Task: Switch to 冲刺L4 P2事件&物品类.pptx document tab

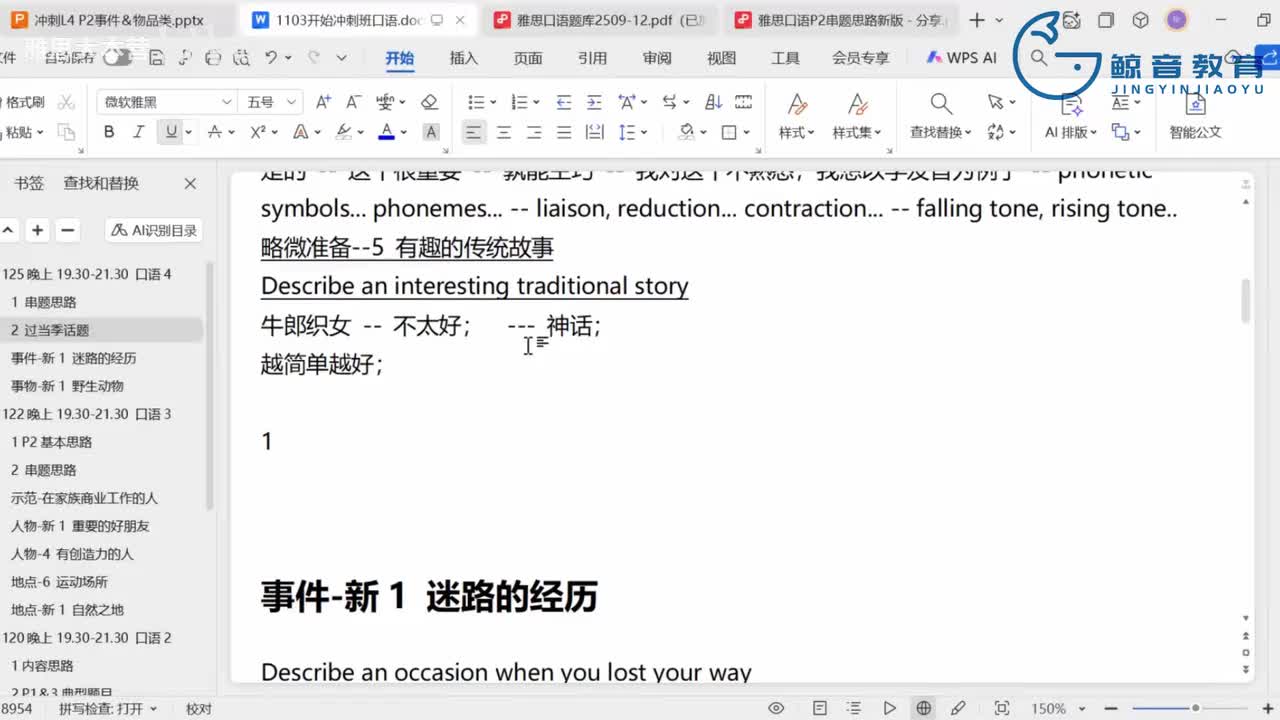Action: point(118,20)
